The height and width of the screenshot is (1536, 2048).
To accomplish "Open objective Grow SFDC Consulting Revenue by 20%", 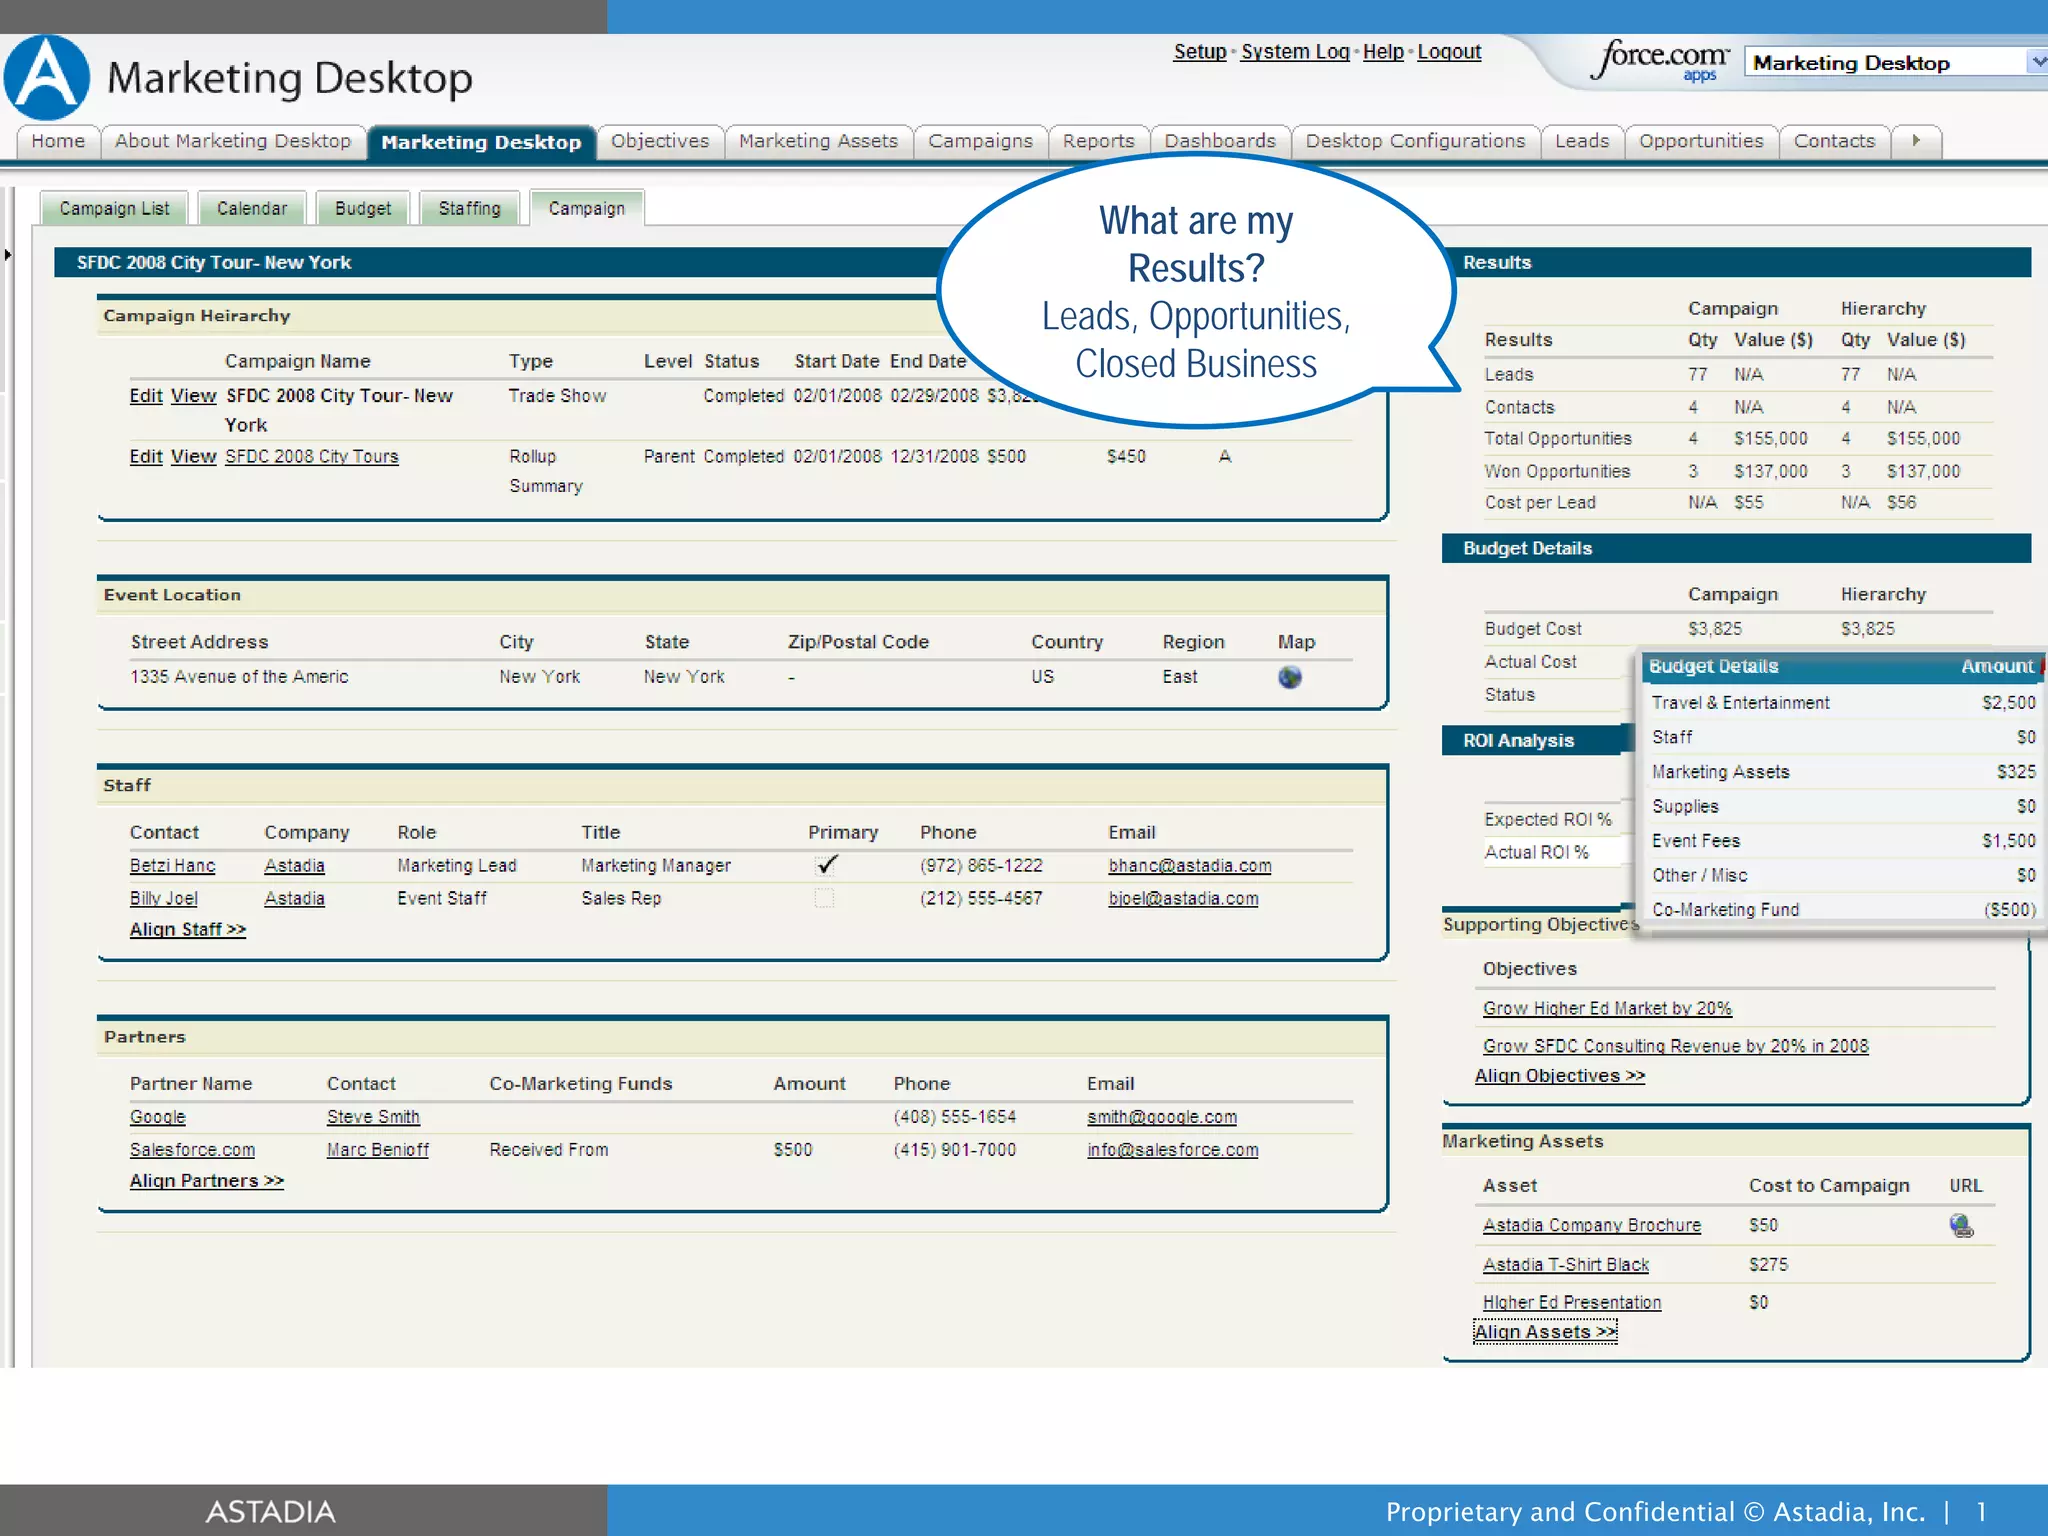I will [x=1676, y=1046].
